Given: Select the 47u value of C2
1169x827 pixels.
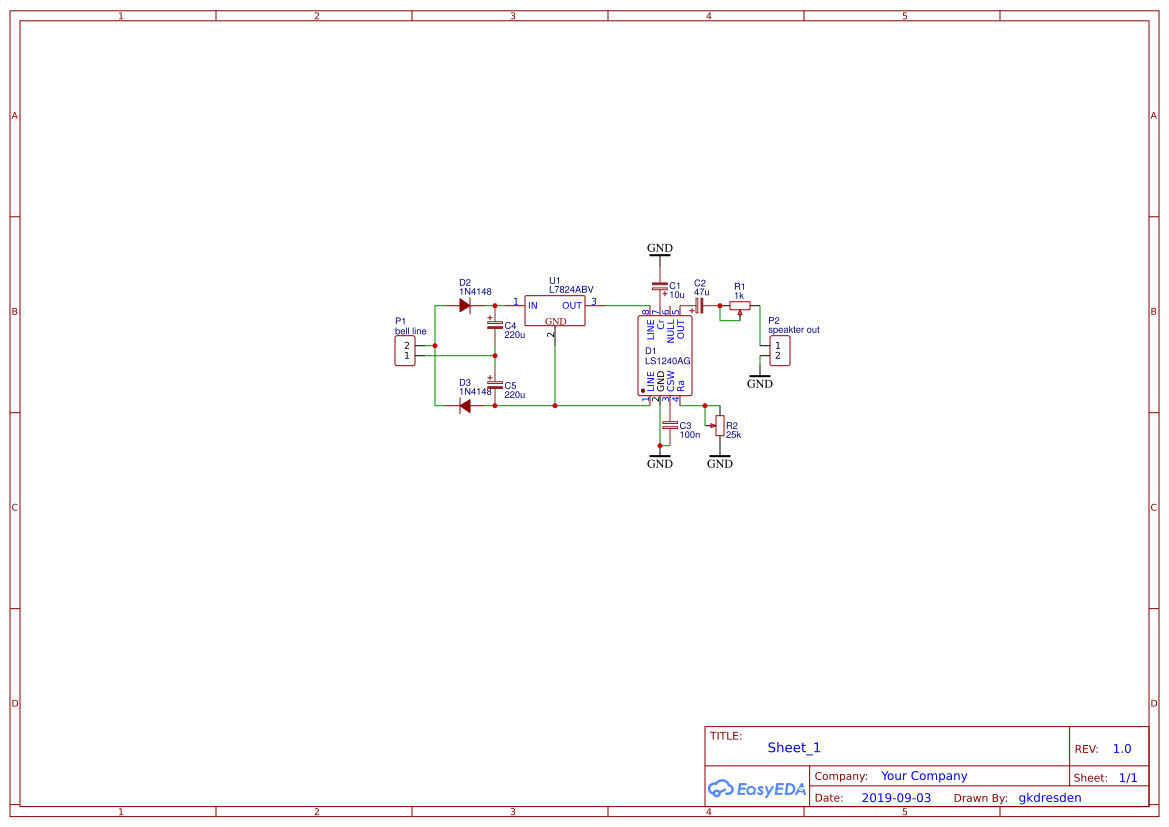Looking at the screenshot, I should point(702,292).
